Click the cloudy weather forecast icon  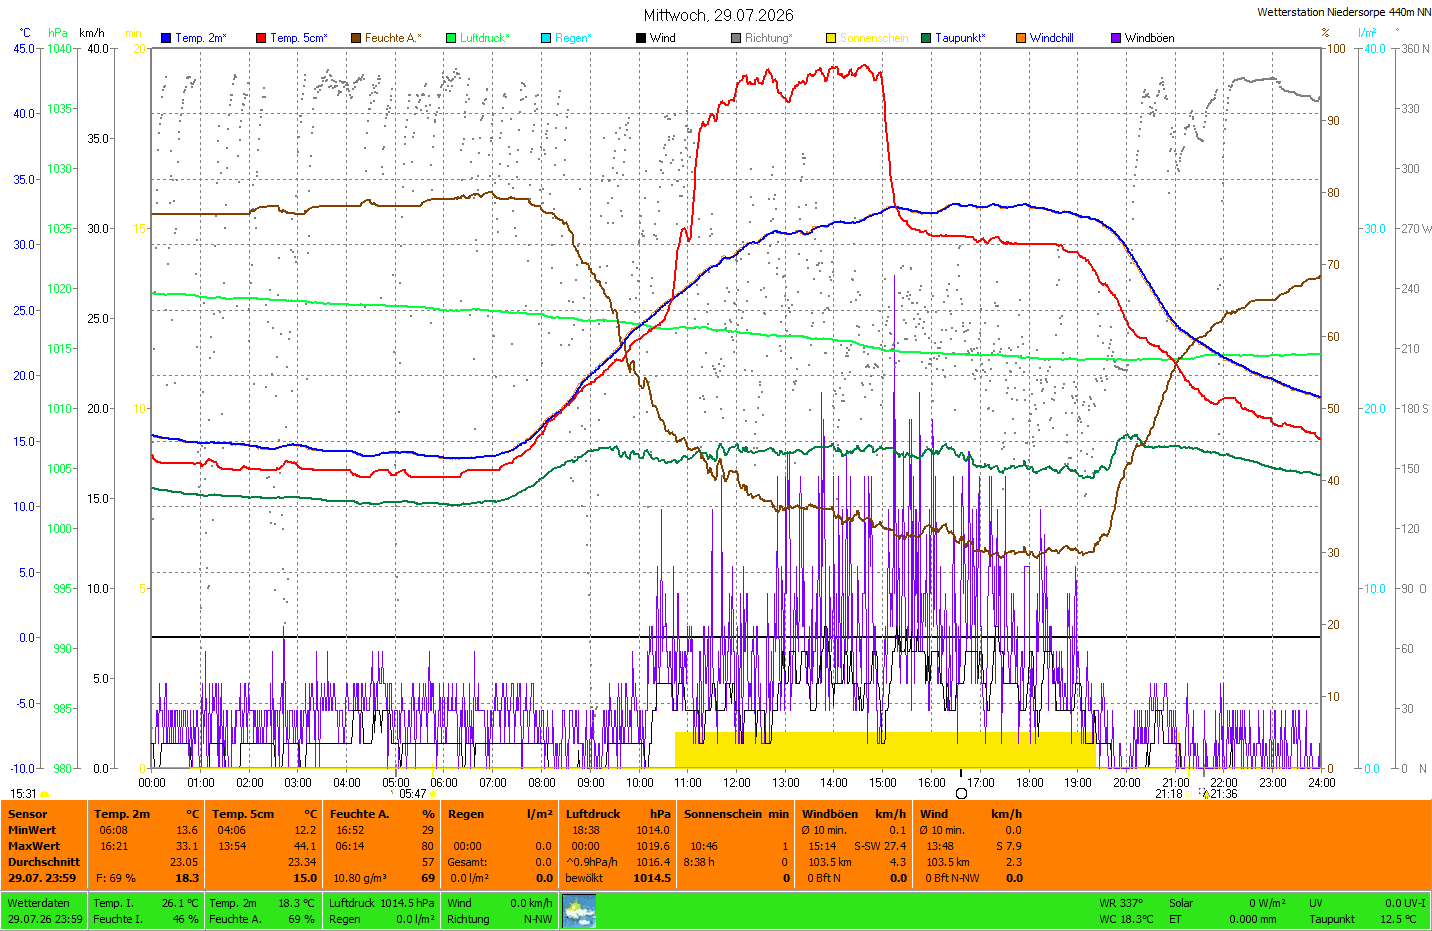tap(579, 911)
